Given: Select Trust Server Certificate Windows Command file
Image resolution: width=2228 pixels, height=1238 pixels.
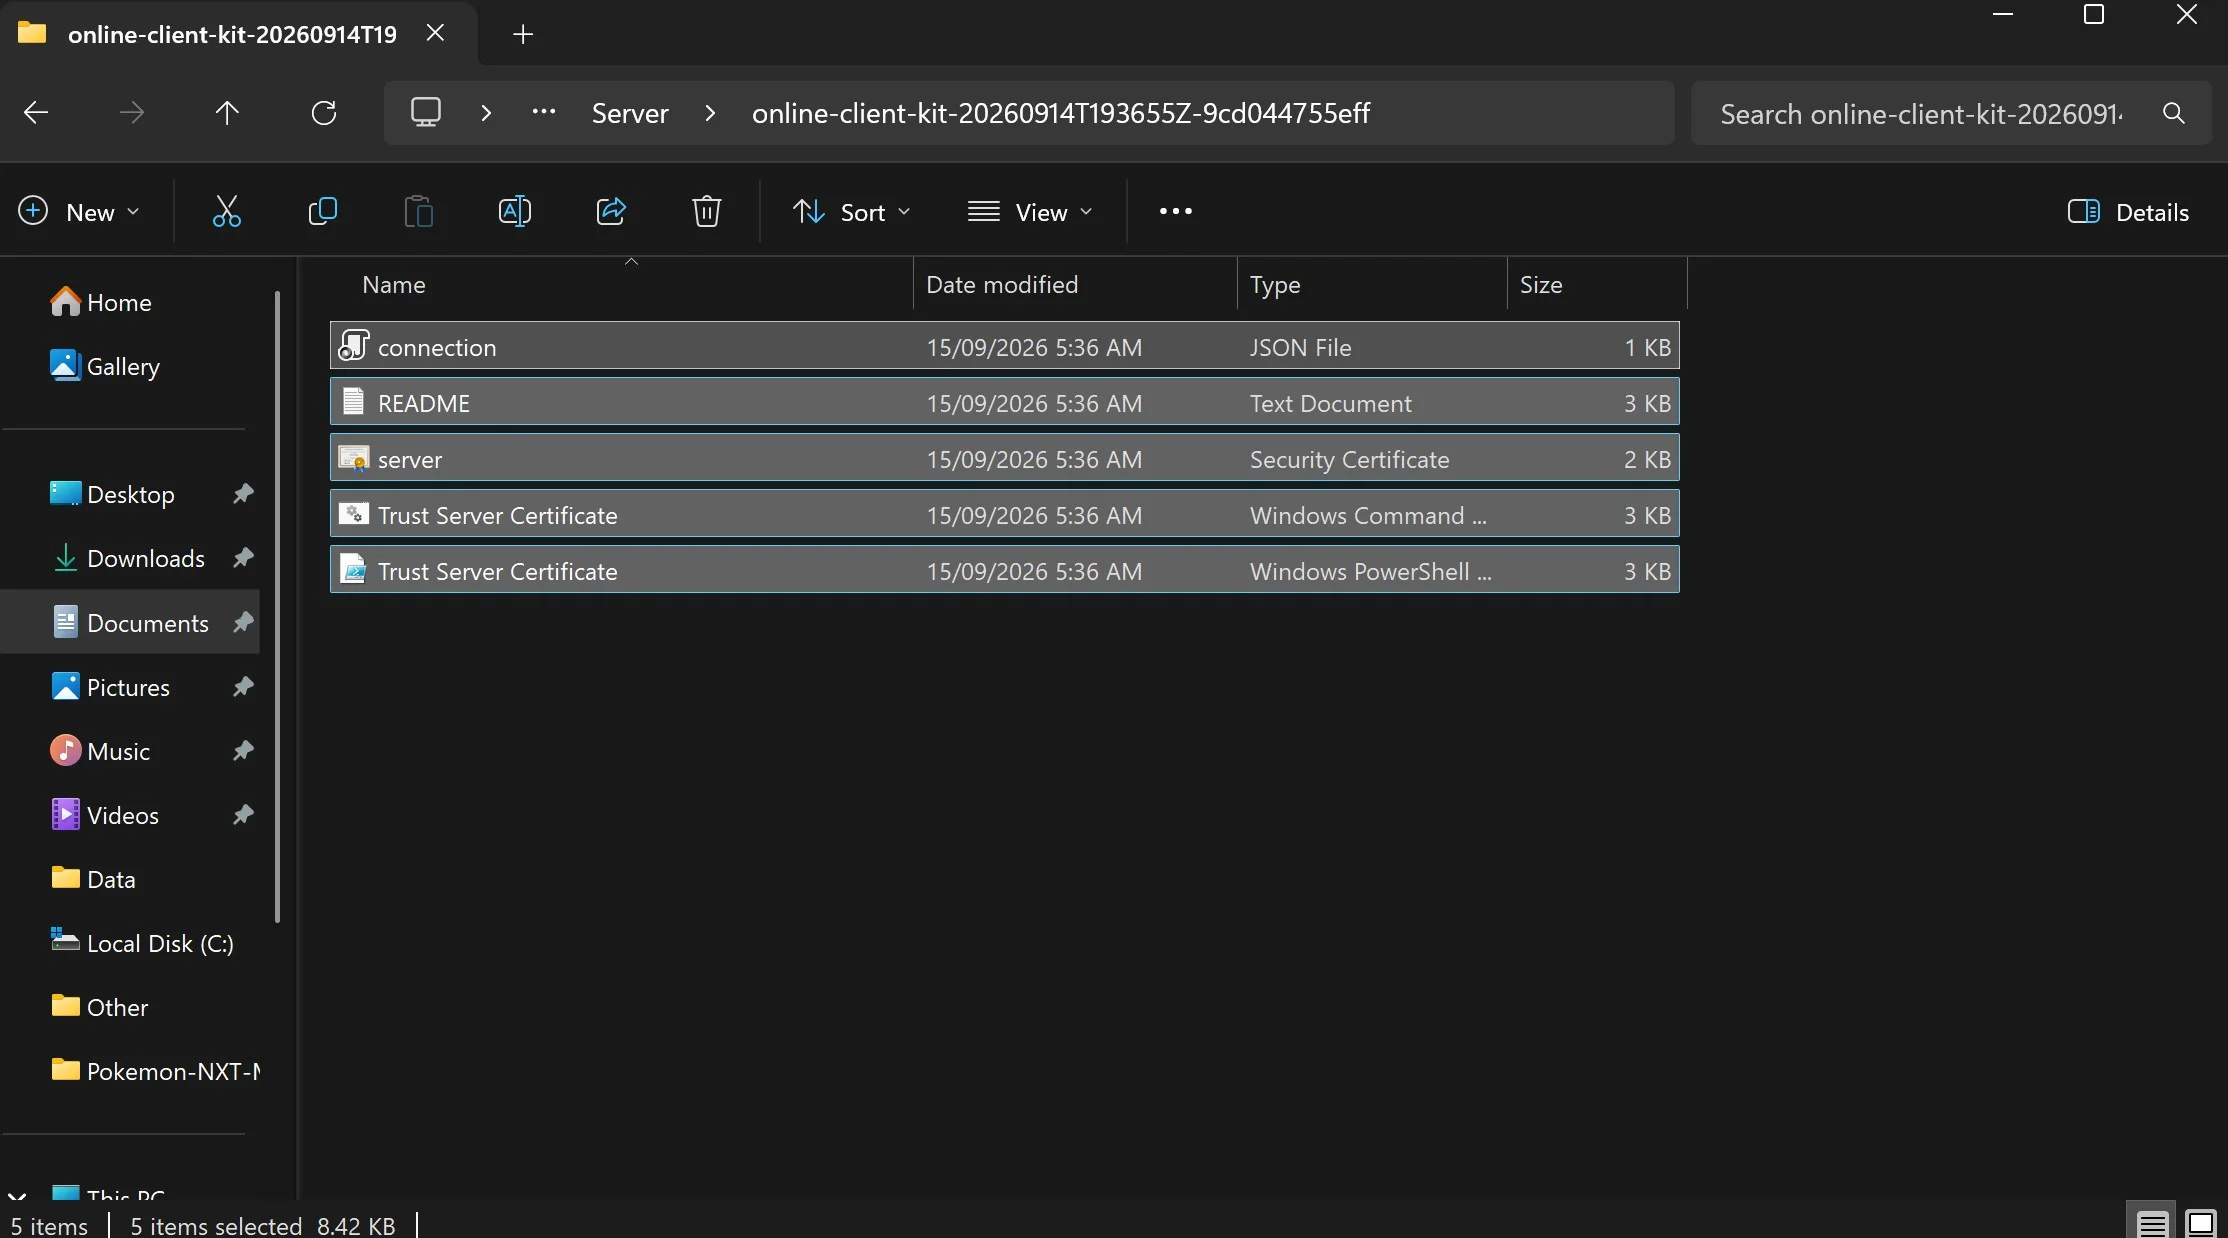Looking at the screenshot, I should (1004, 515).
